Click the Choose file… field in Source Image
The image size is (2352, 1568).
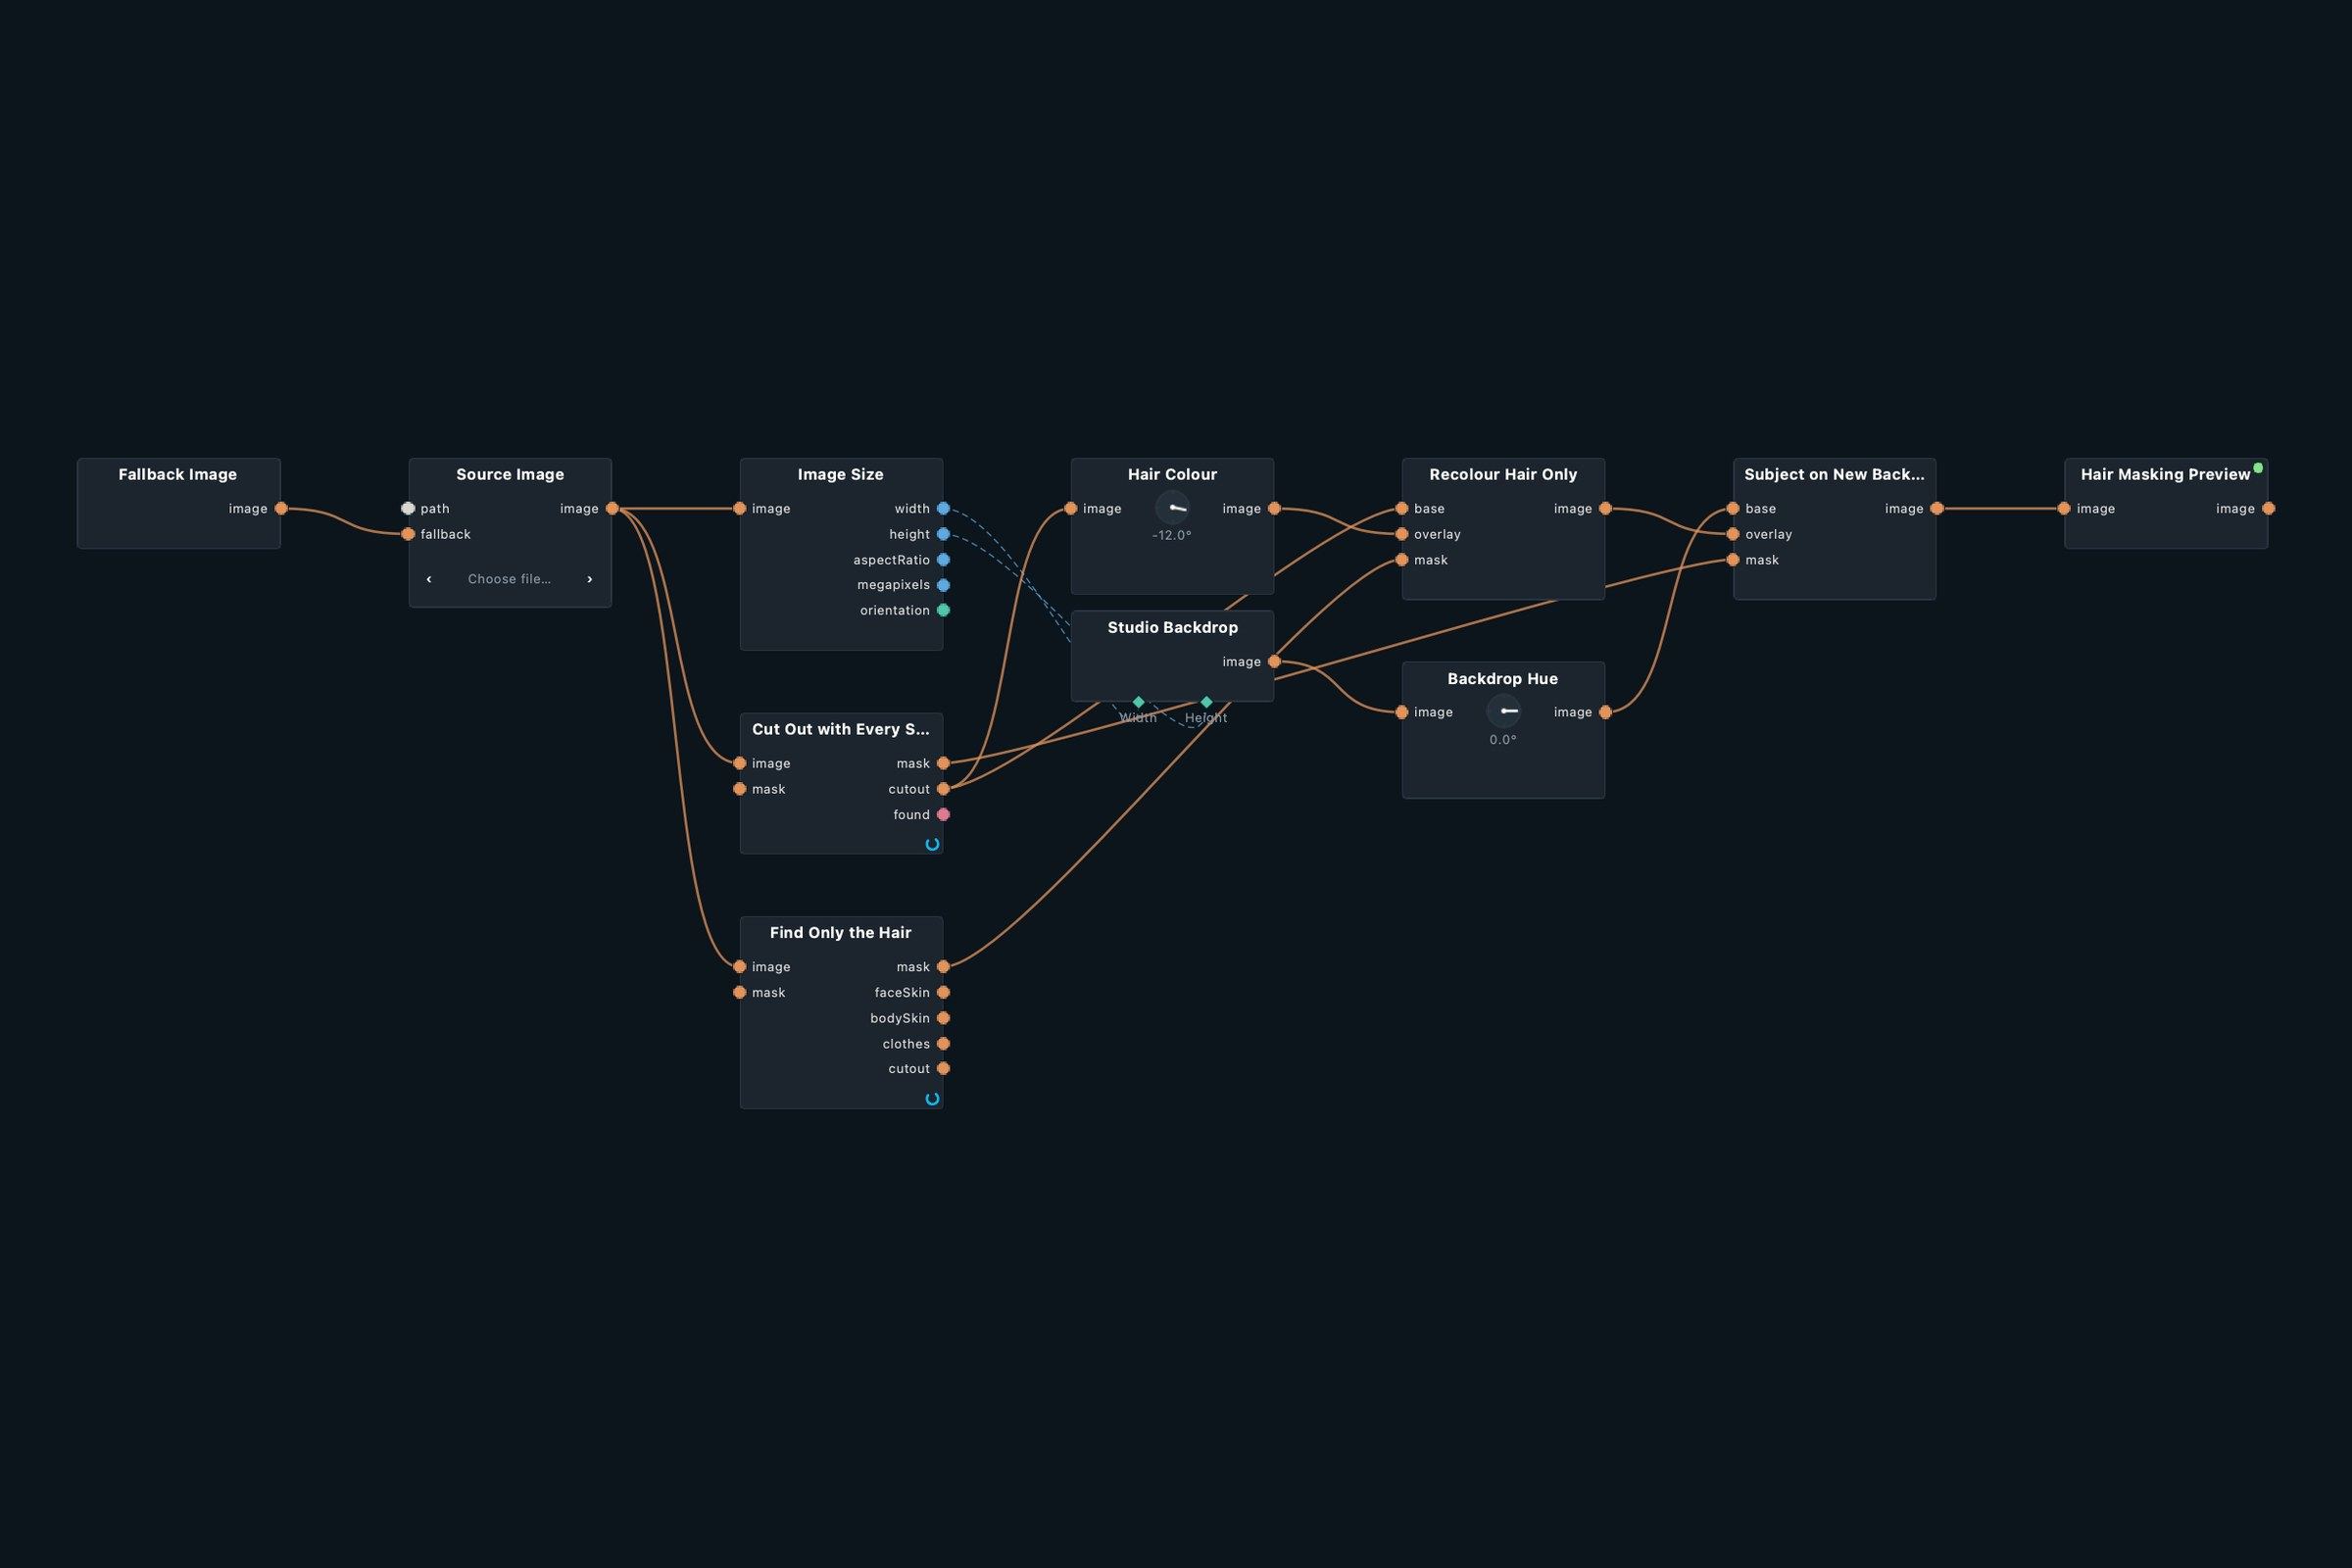click(509, 579)
